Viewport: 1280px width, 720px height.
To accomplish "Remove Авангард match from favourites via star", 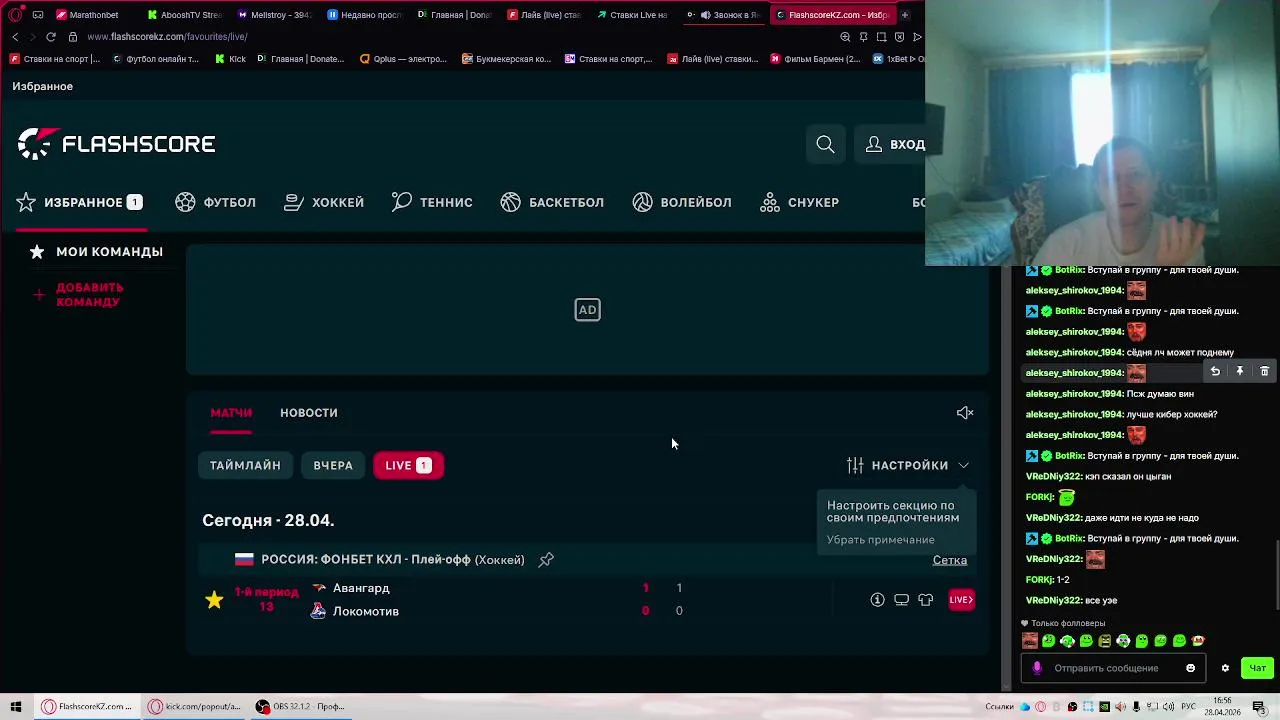I will tap(214, 600).
